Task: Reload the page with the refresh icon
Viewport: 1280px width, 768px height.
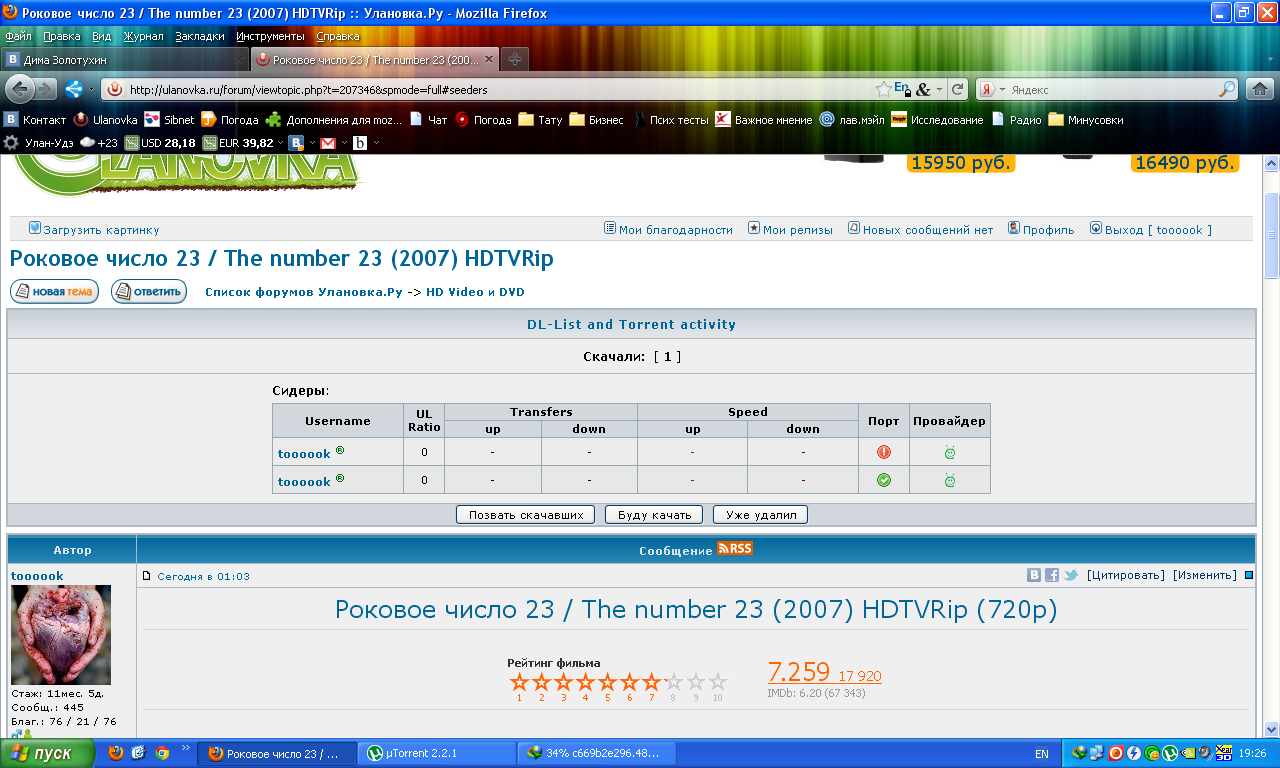Action: (957, 89)
